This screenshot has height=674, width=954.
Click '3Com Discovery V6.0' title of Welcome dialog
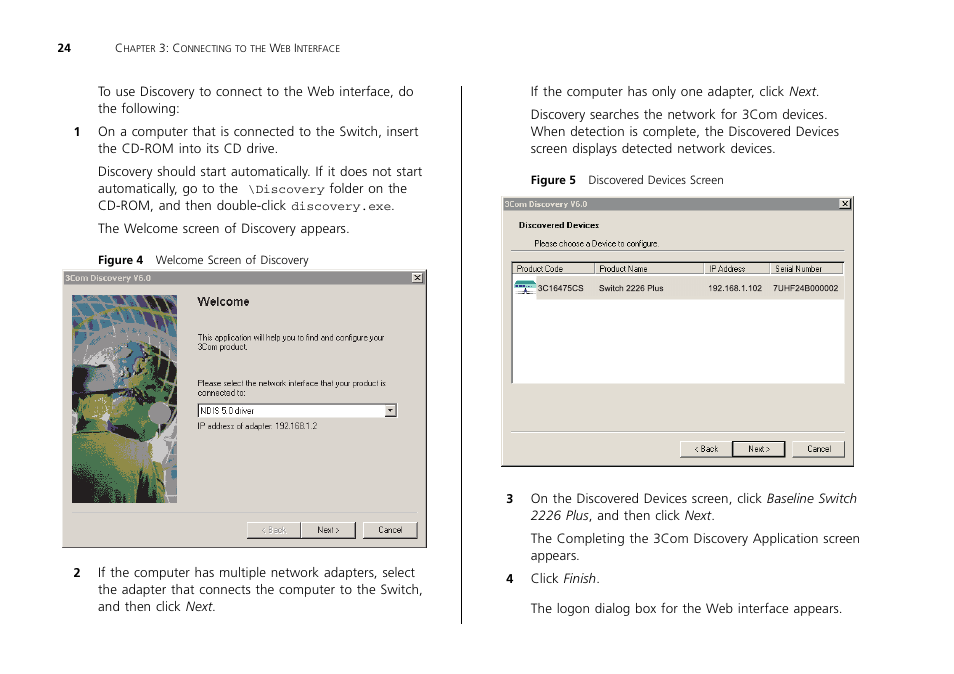(x=108, y=278)
